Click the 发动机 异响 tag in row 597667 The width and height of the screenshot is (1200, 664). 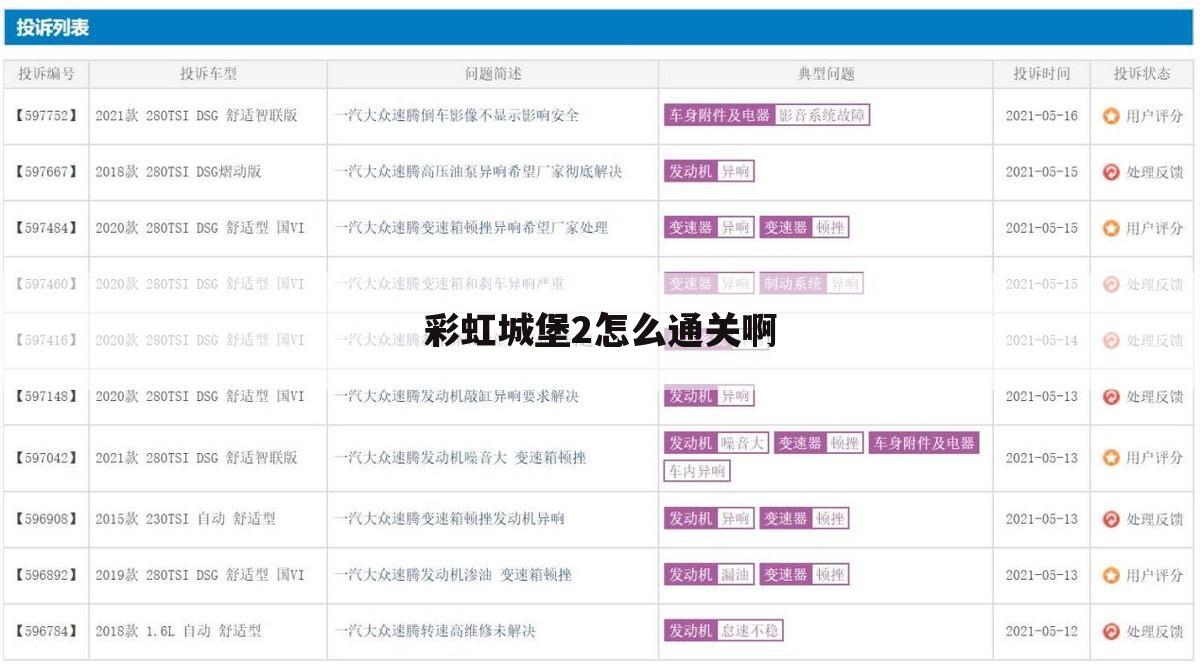[x=709, y=171]
